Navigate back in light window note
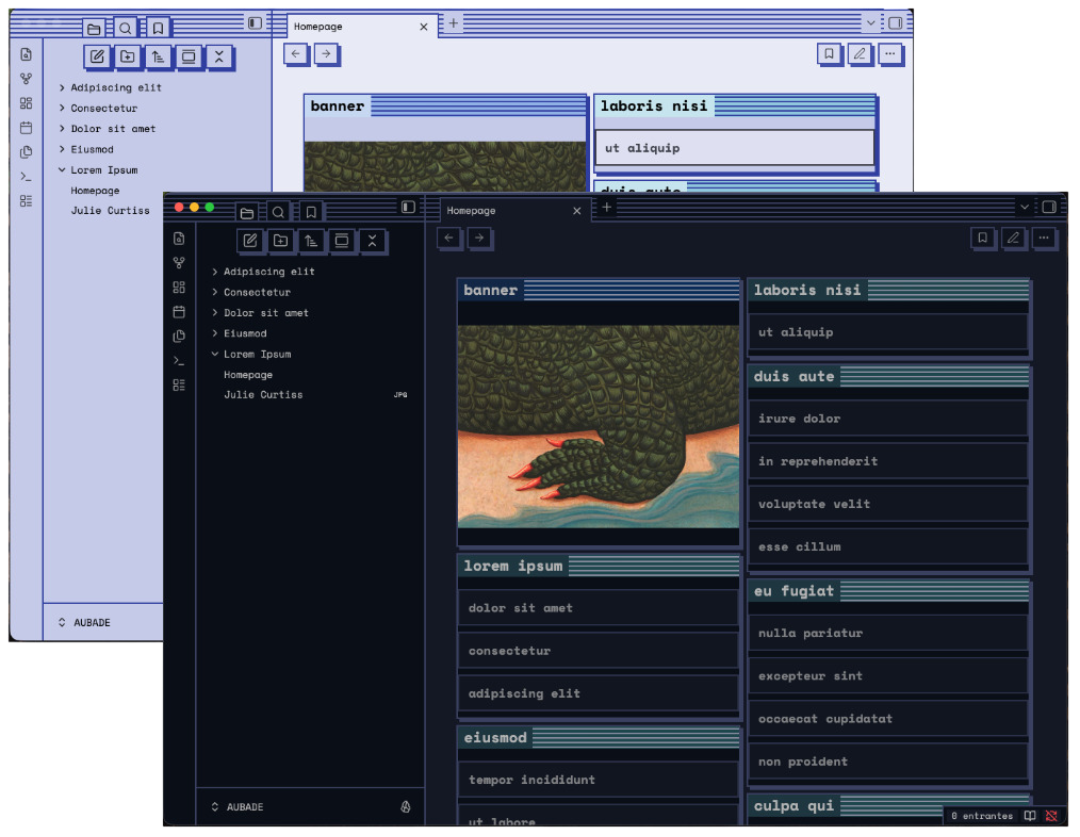This screenshot has width=1080, height=837. (x=295, y=53)
